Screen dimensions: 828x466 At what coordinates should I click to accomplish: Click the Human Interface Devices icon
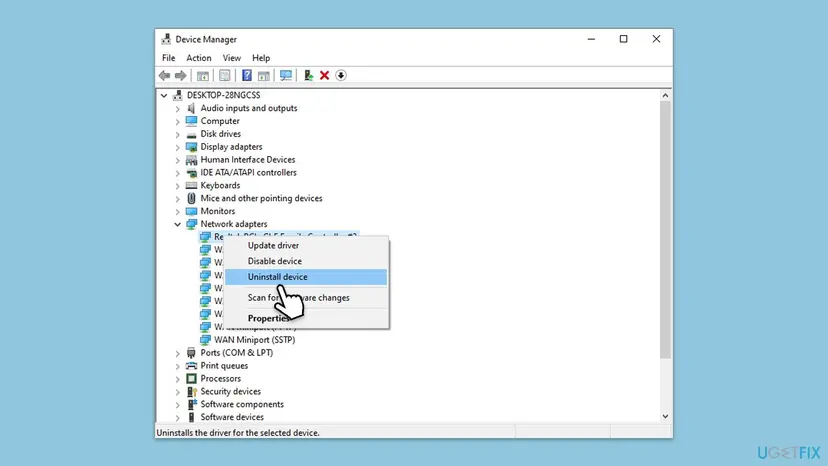pos(191,160)
